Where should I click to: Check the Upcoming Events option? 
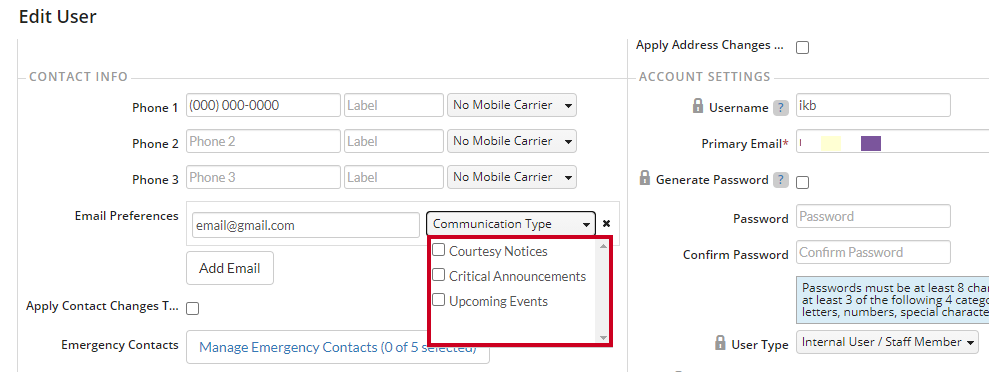point(438,299)
